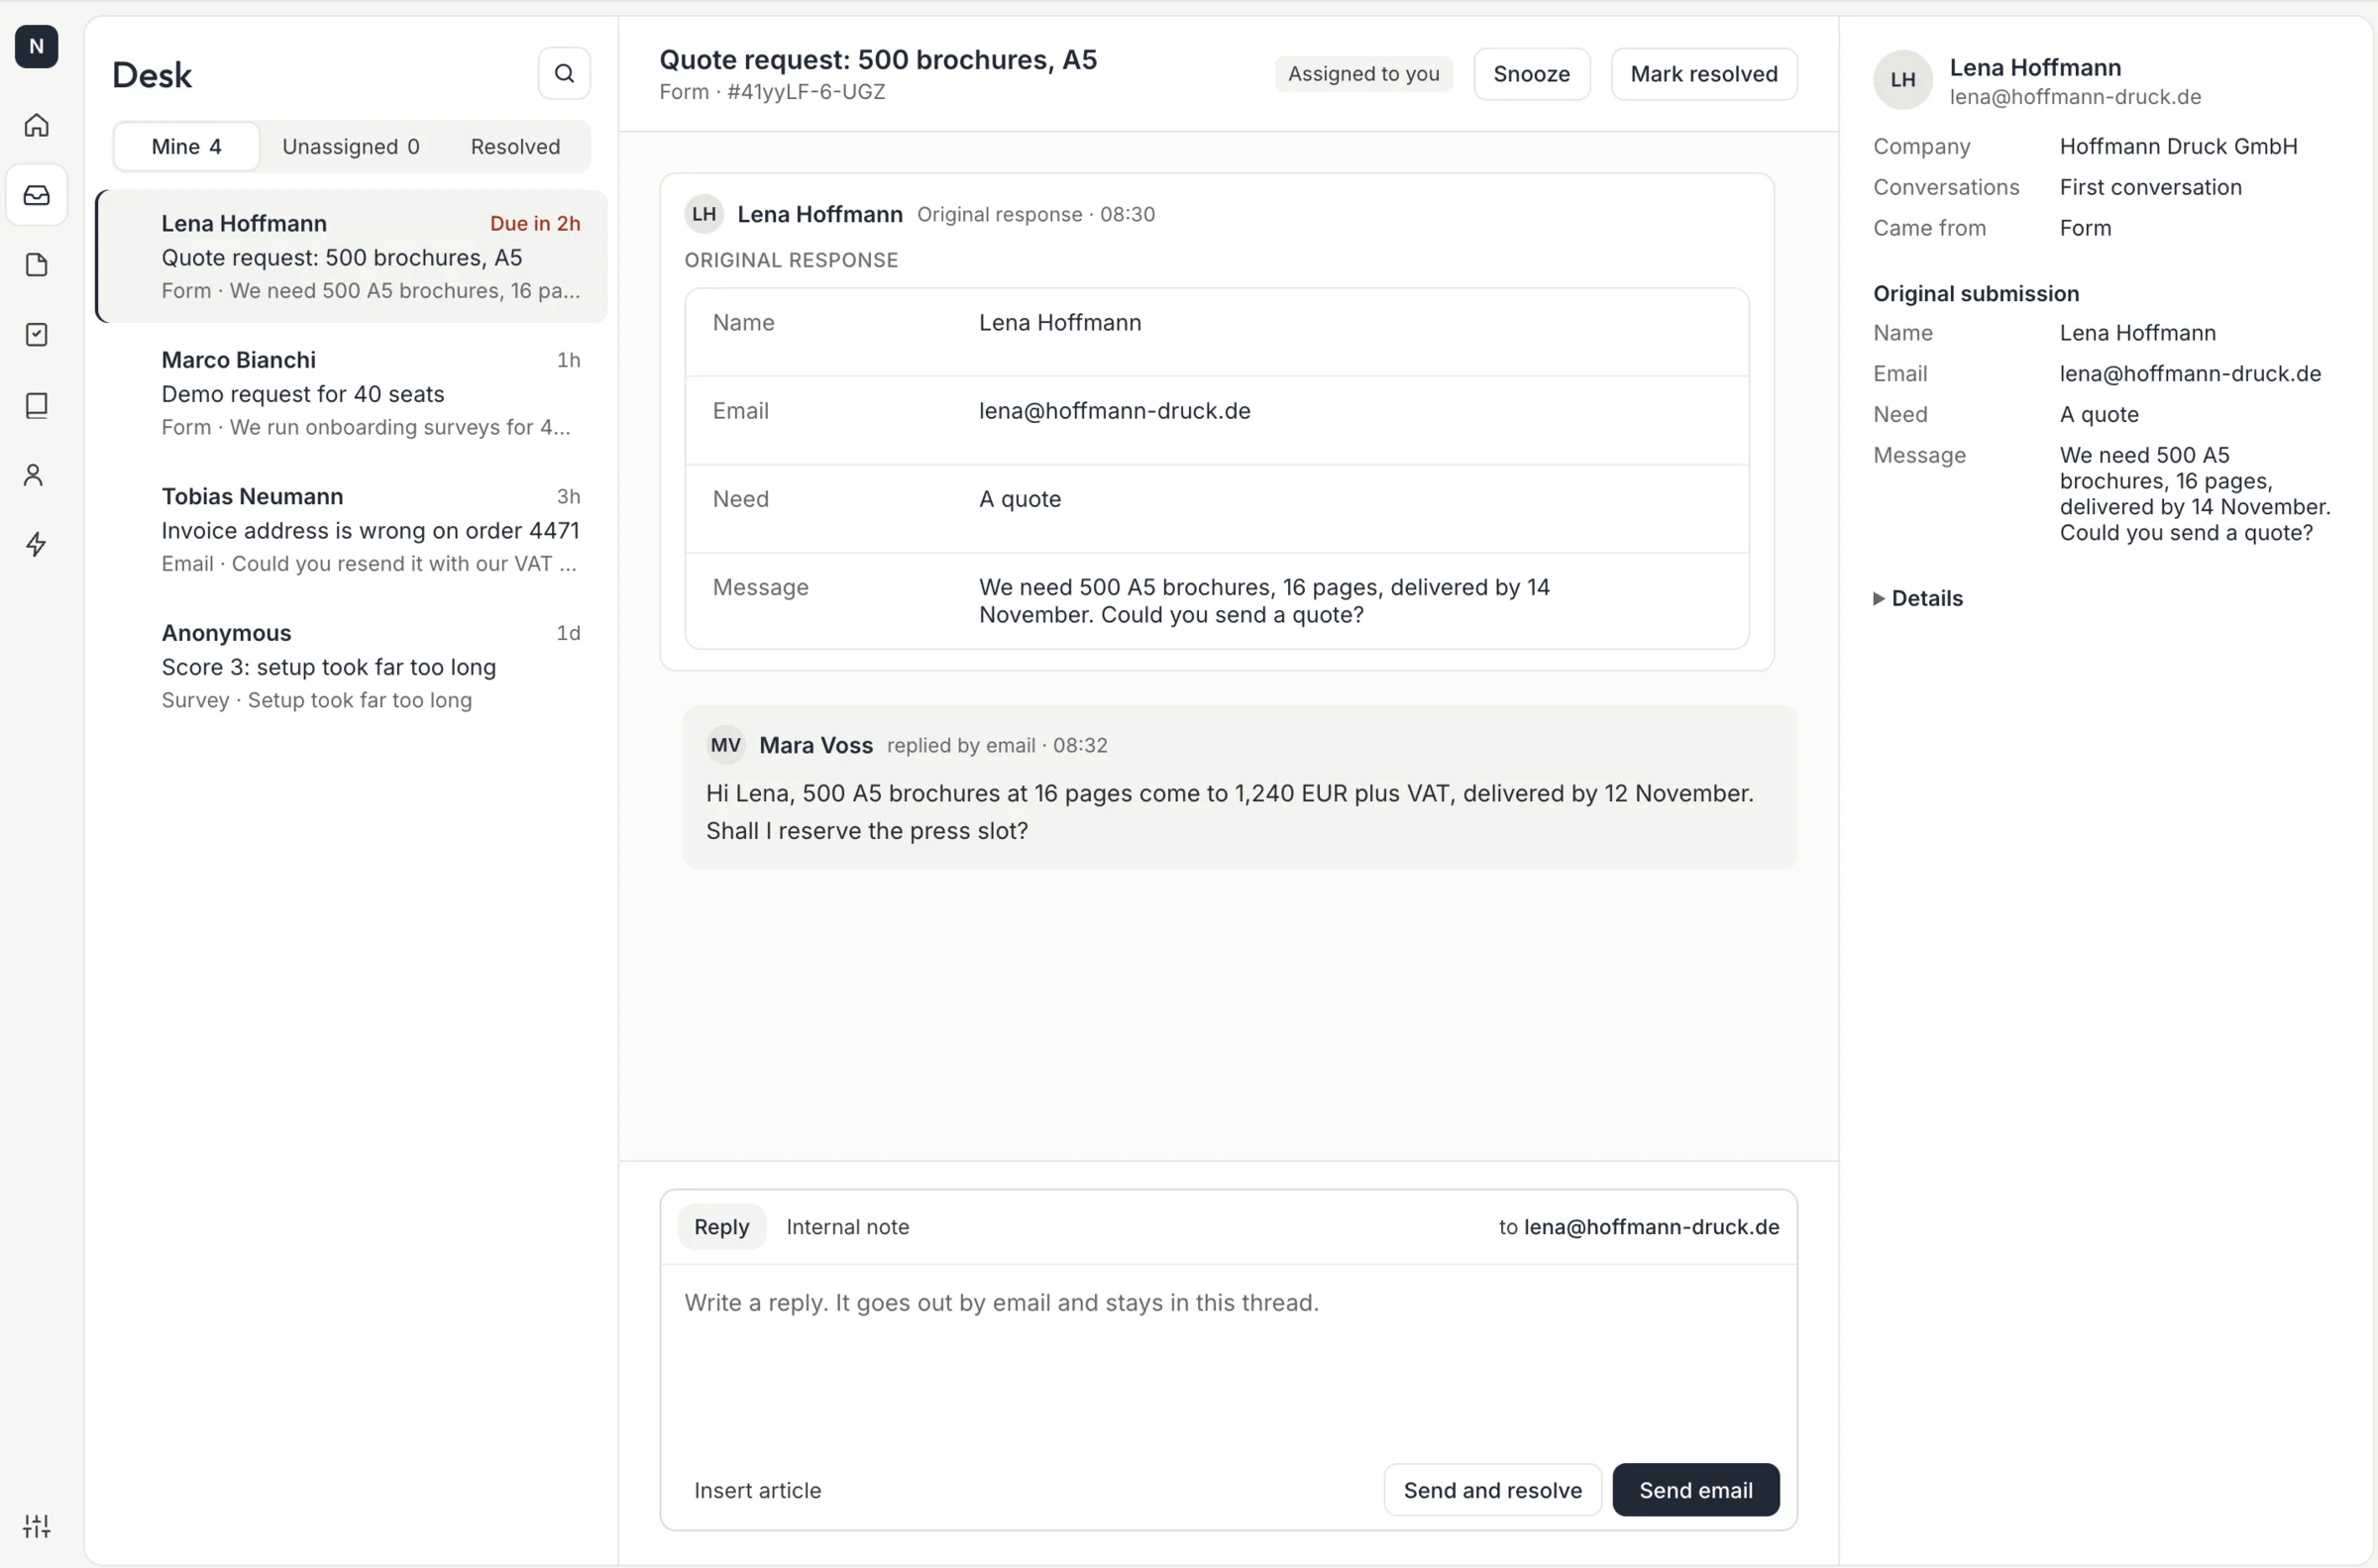
Task: Switch to the Mine 4 tab
Action: point(186,146)
